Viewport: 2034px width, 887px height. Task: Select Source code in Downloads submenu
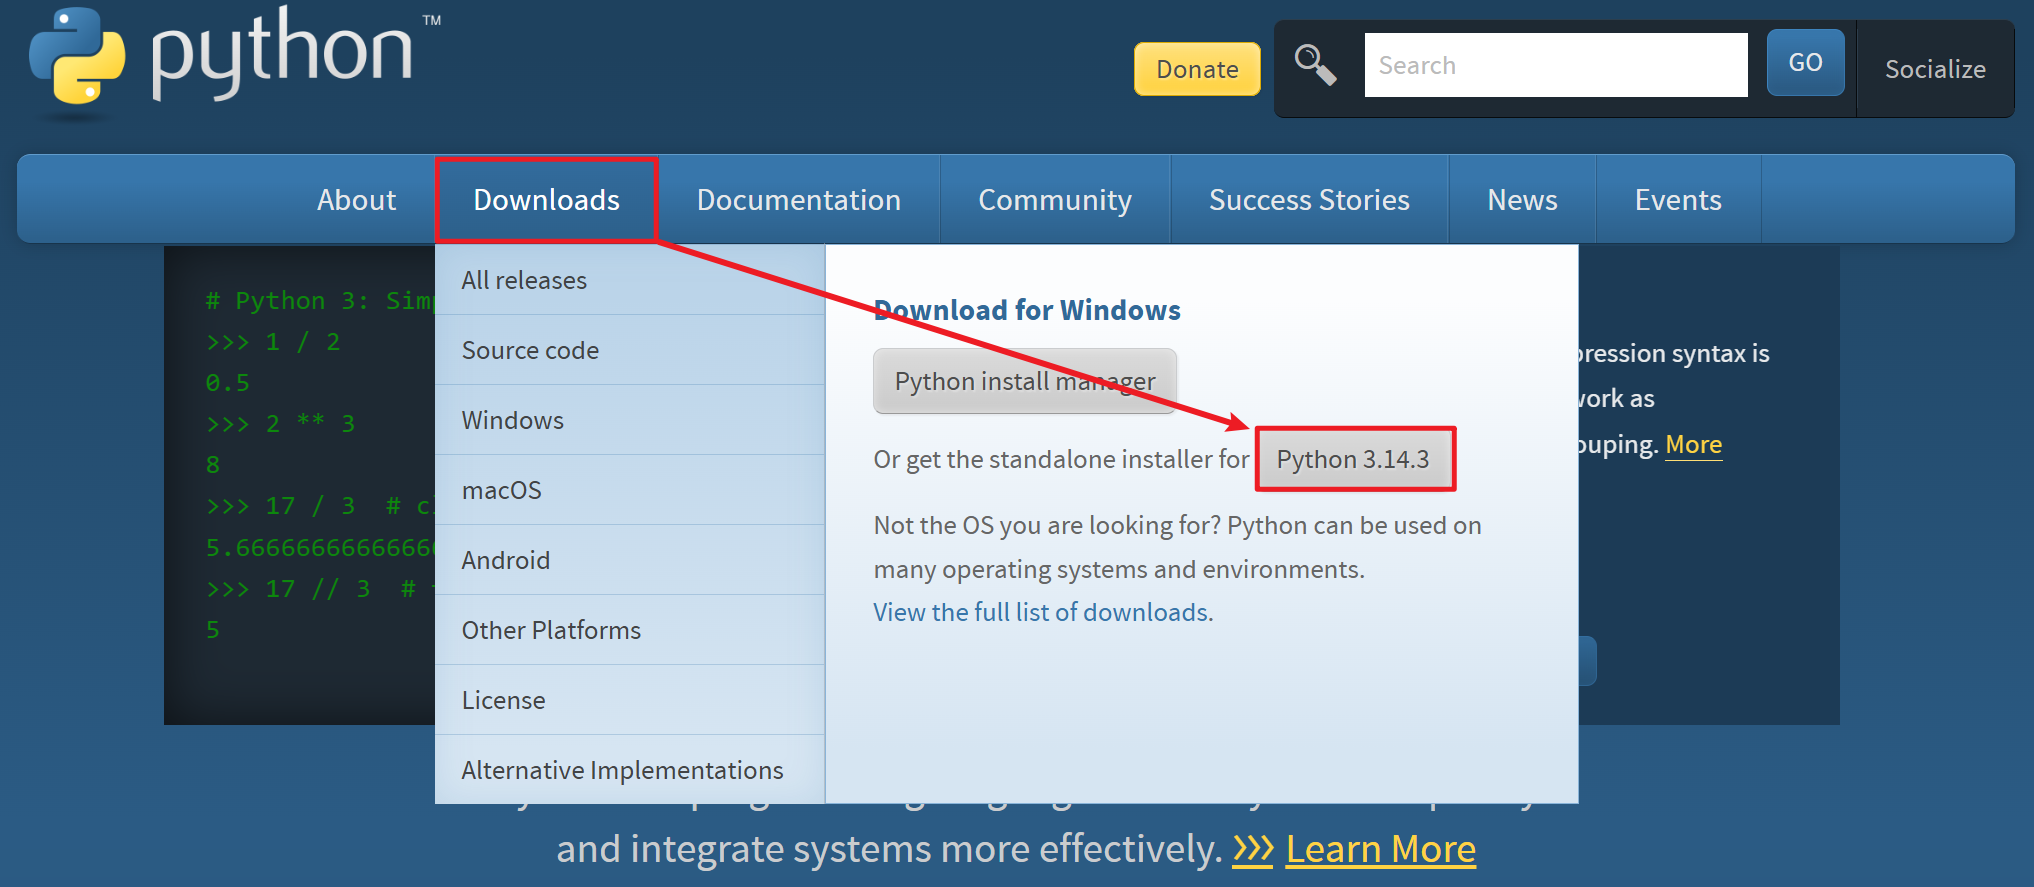click(630, 350)
